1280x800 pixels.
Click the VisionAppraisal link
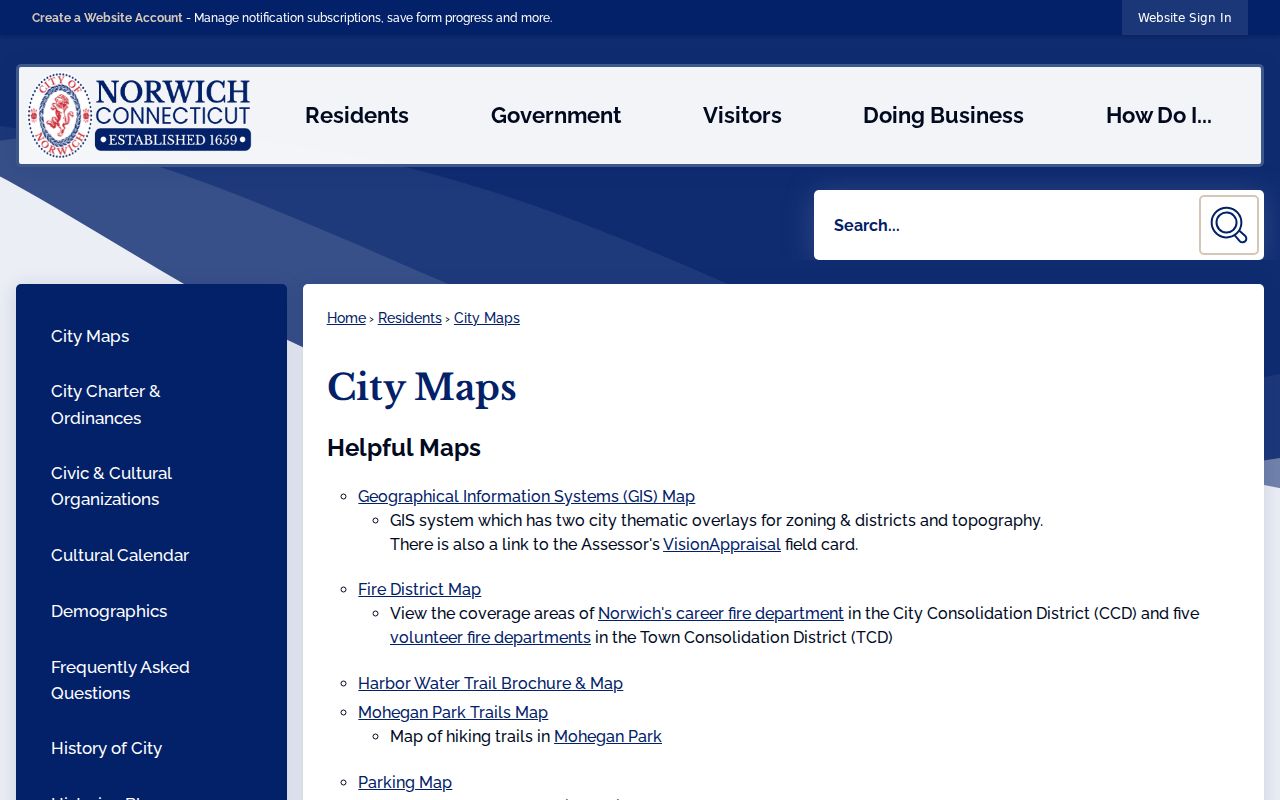pos(722,544)
